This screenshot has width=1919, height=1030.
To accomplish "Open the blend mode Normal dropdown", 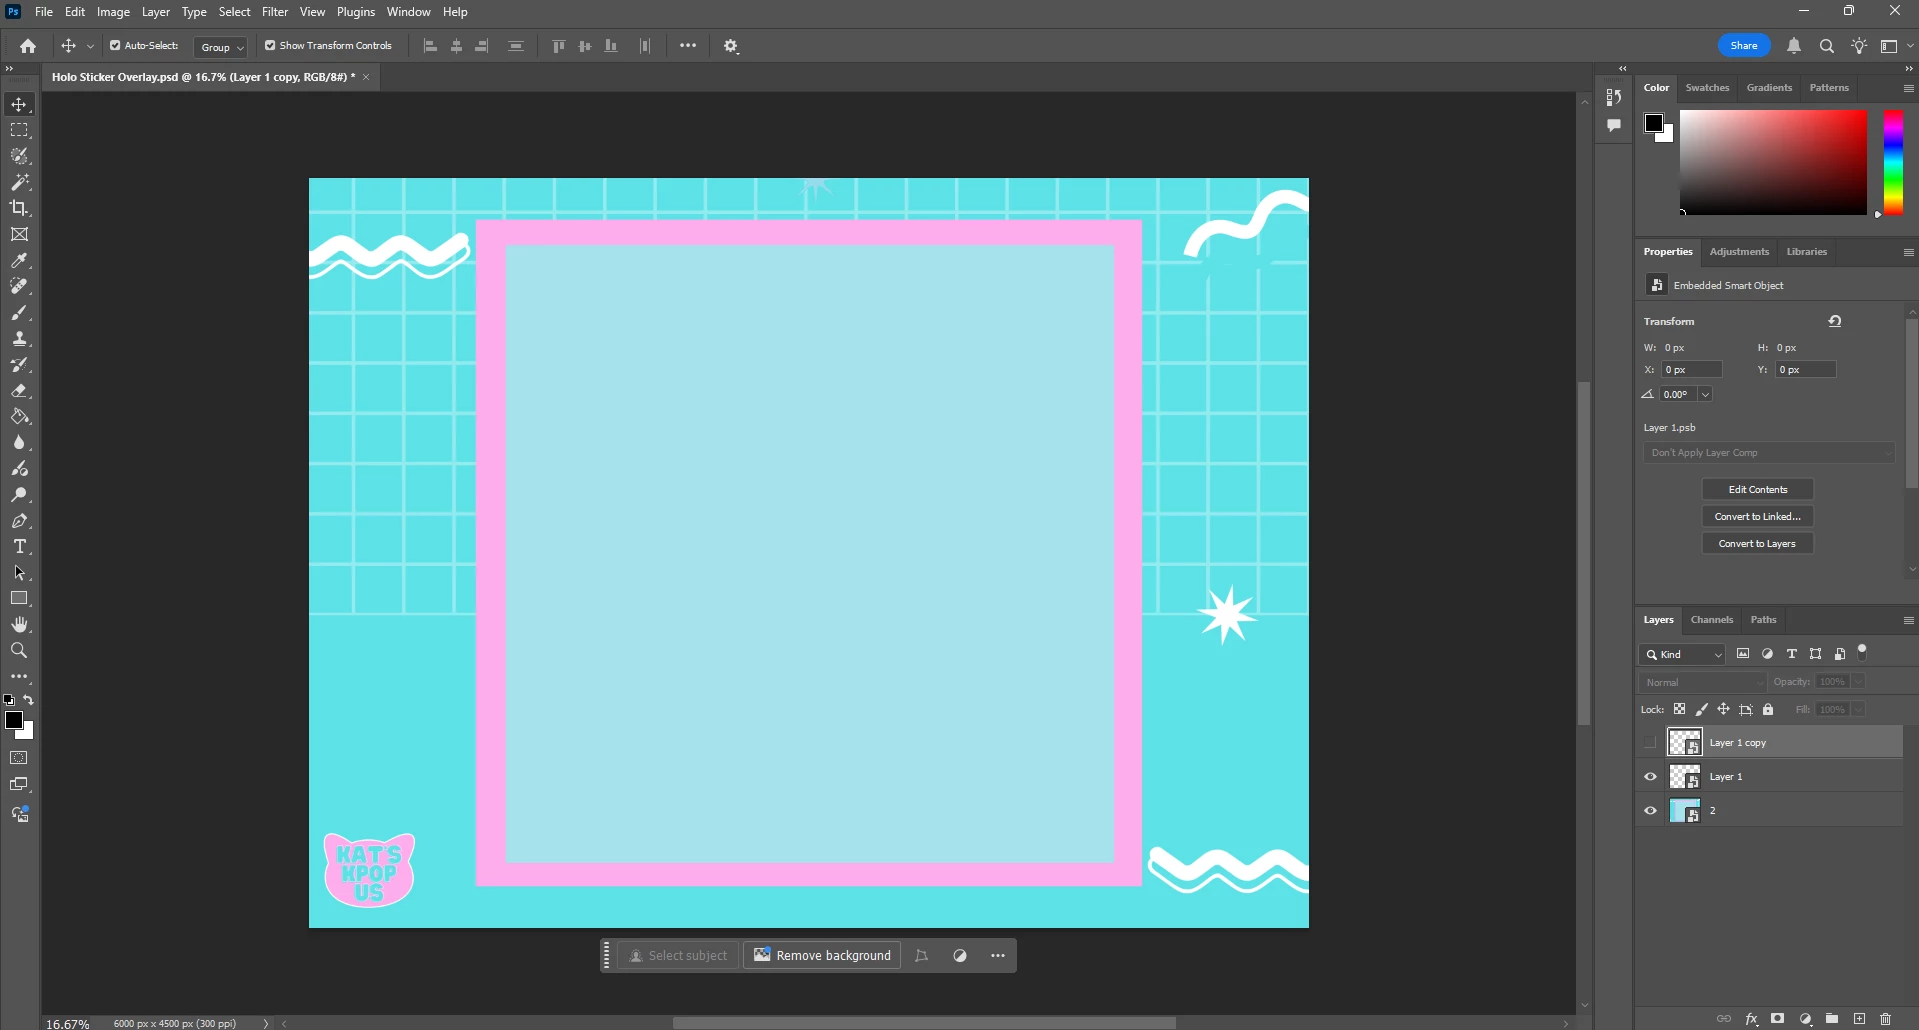I will click(1703, 682).
